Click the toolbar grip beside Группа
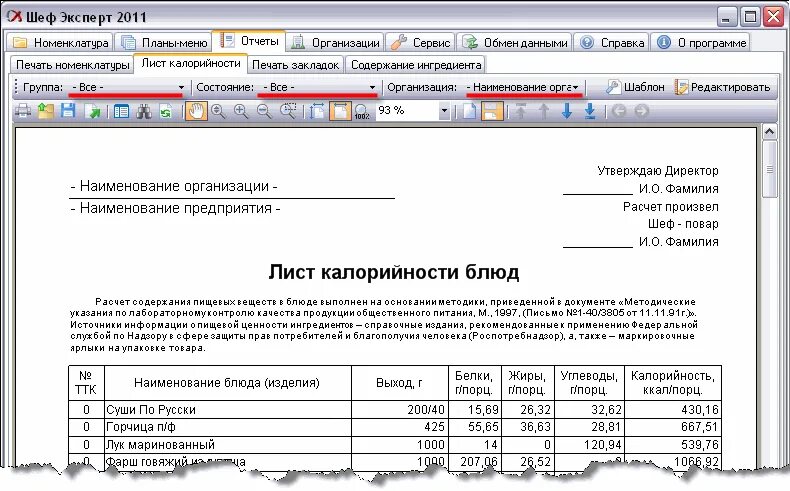This screenshot has height=491, width=790. 16,87
